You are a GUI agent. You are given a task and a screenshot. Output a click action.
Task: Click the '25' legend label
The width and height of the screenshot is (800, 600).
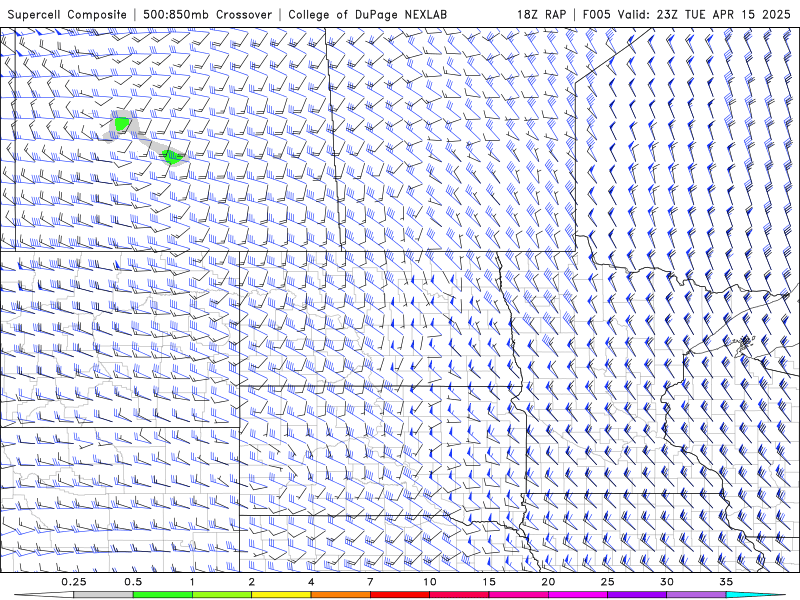click(607, 582)
